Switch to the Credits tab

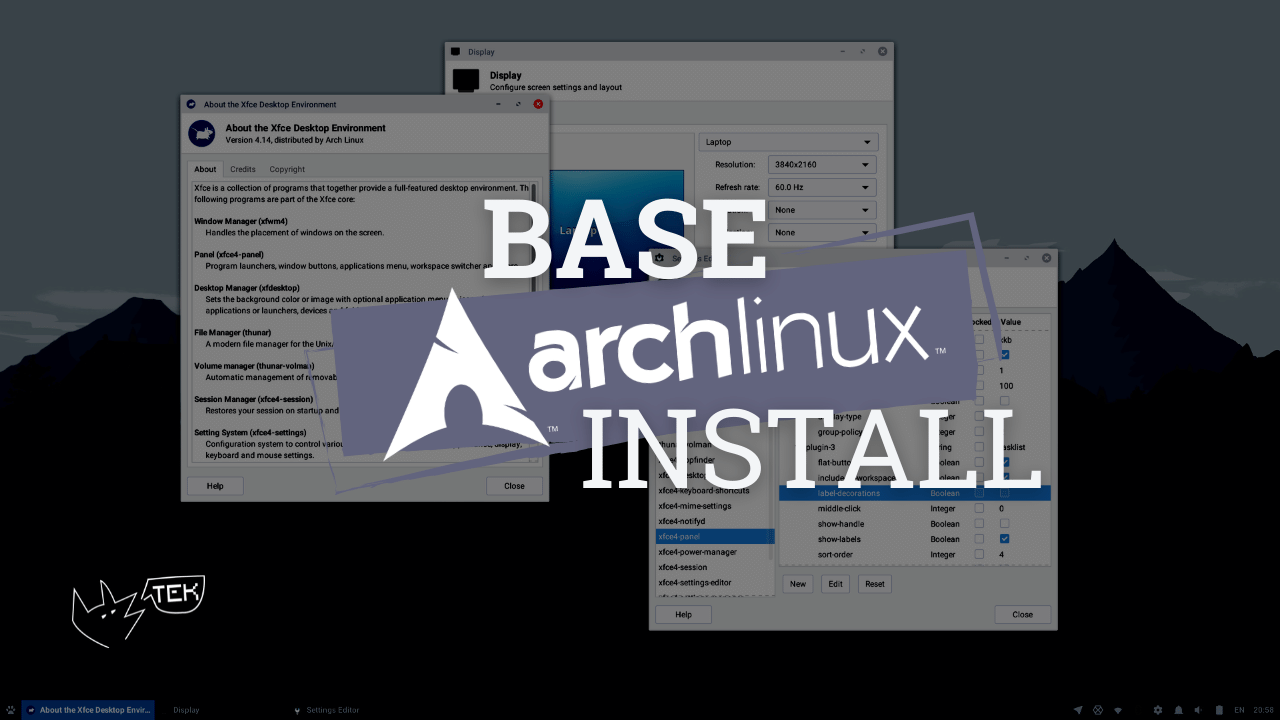(243, 169)
